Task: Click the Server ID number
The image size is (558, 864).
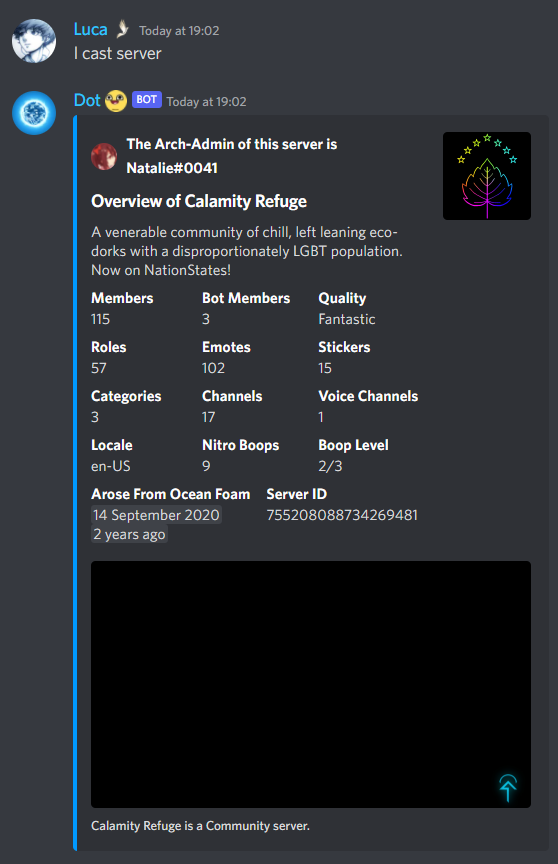Action: click(x=342, y=515)
